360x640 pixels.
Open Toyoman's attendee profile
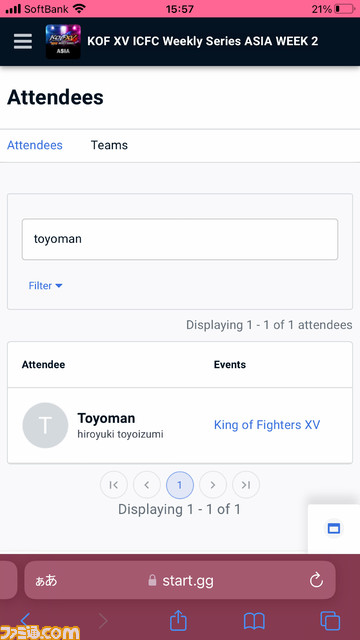pyautogui.click(x=106, y=418)
